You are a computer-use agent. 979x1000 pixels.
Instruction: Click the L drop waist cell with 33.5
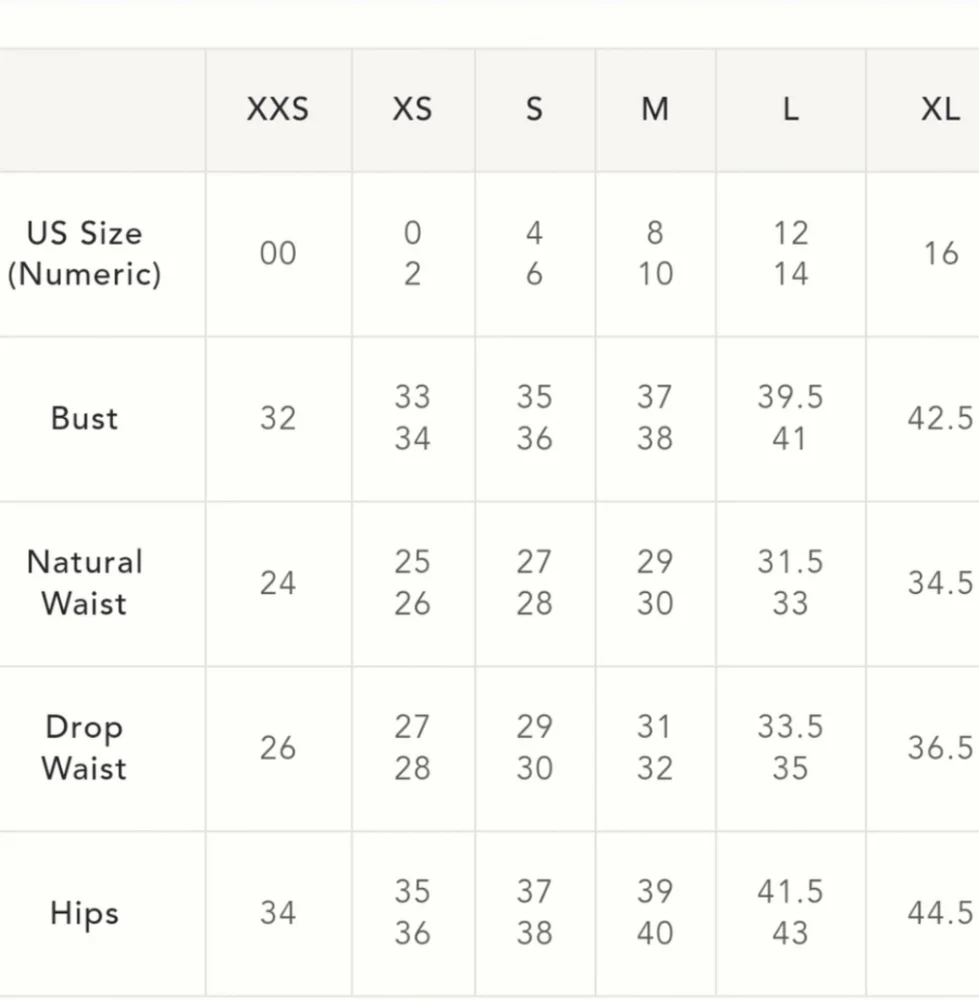point(791,726)
